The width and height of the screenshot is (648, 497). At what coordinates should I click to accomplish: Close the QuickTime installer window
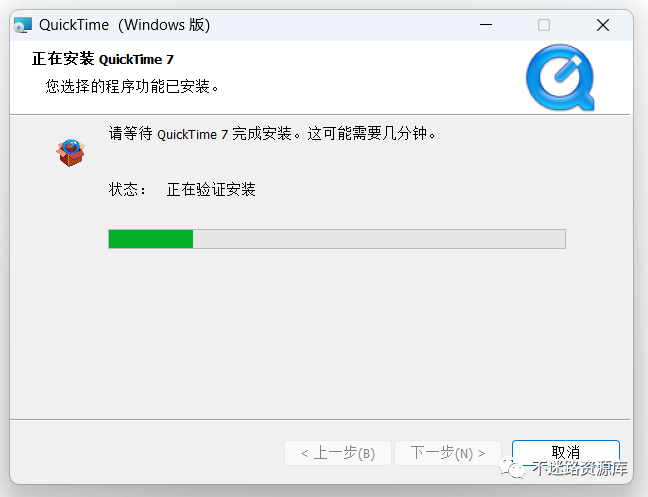[x=603, y=25]
